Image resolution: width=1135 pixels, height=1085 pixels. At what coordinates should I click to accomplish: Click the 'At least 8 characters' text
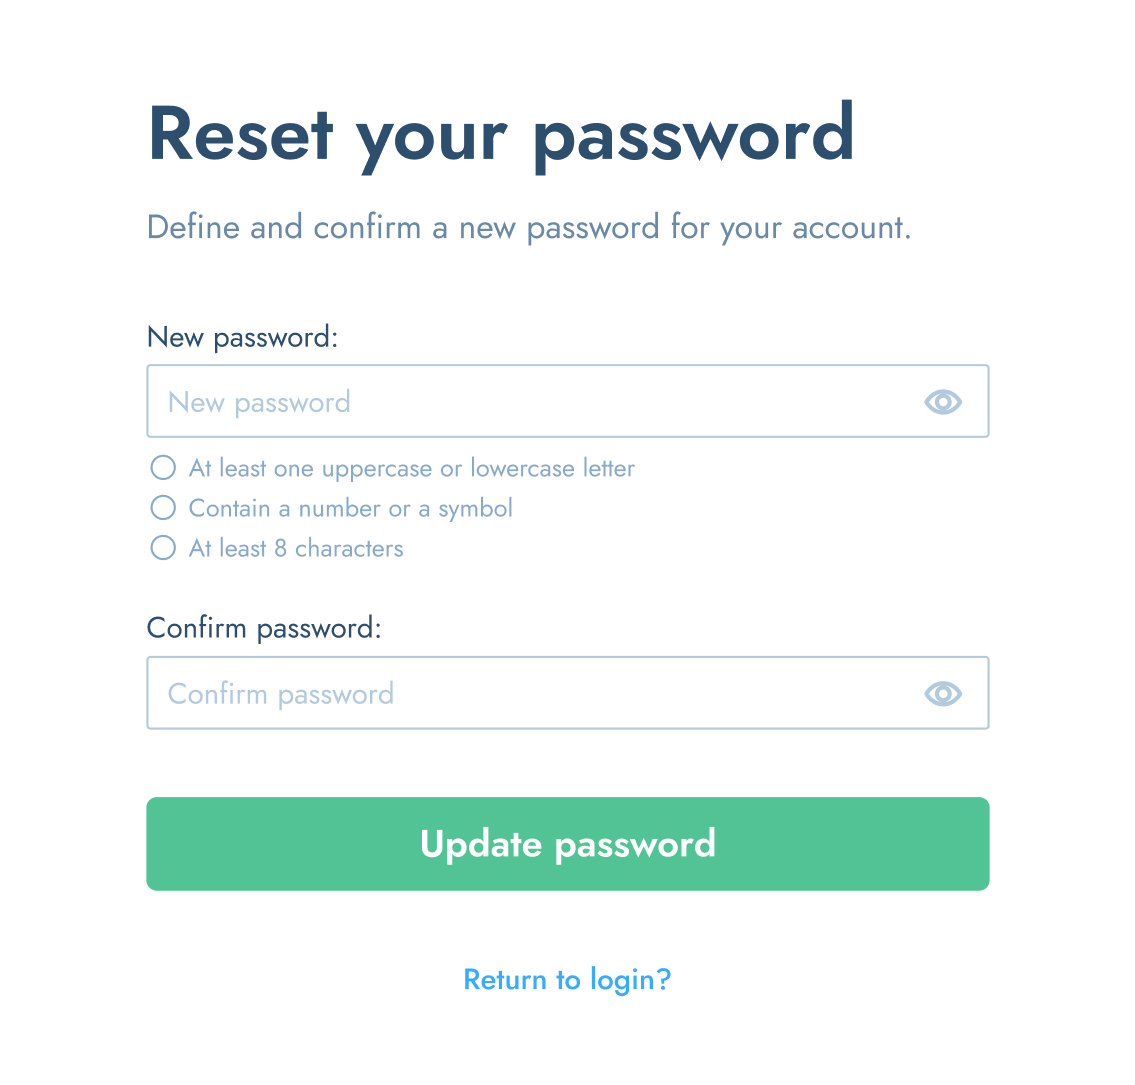point(296,549)
